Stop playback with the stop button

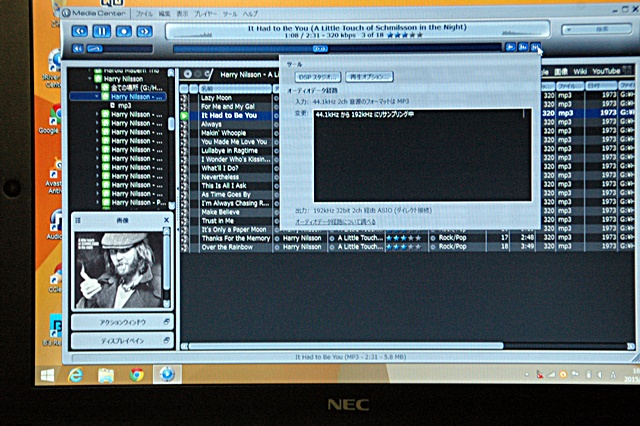click(x=123, y=31)
